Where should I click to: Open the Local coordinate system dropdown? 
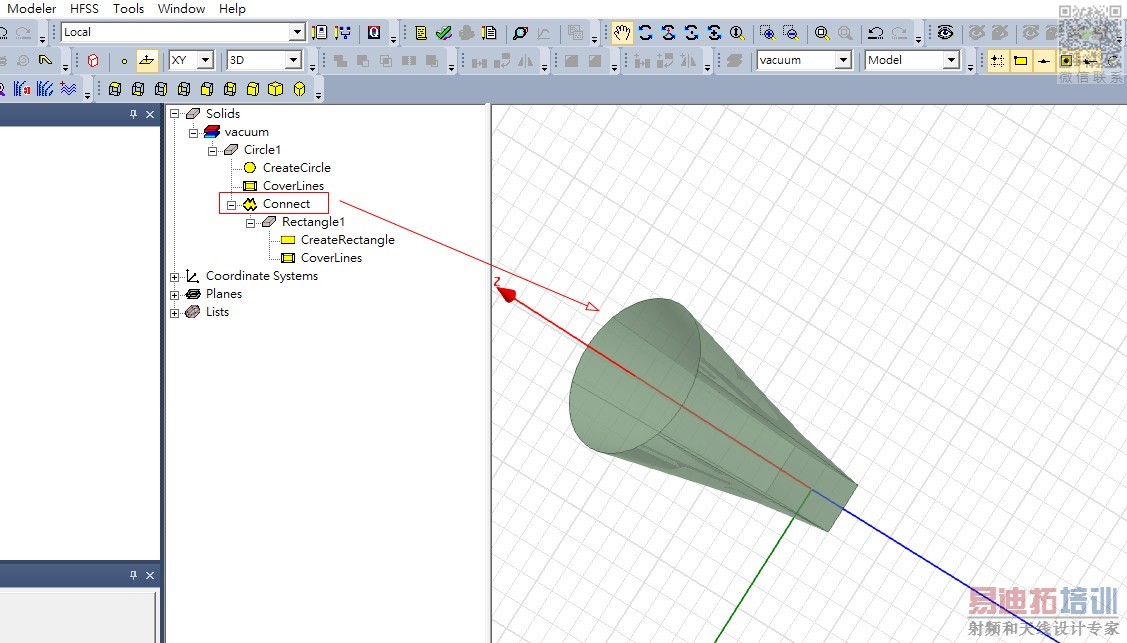coord(296,33)
